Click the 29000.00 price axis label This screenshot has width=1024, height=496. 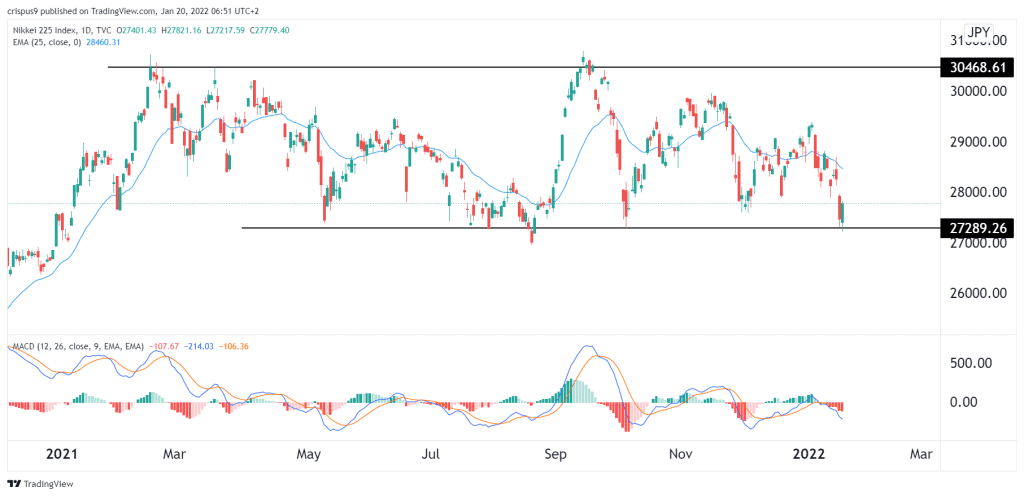pos(978,142)
